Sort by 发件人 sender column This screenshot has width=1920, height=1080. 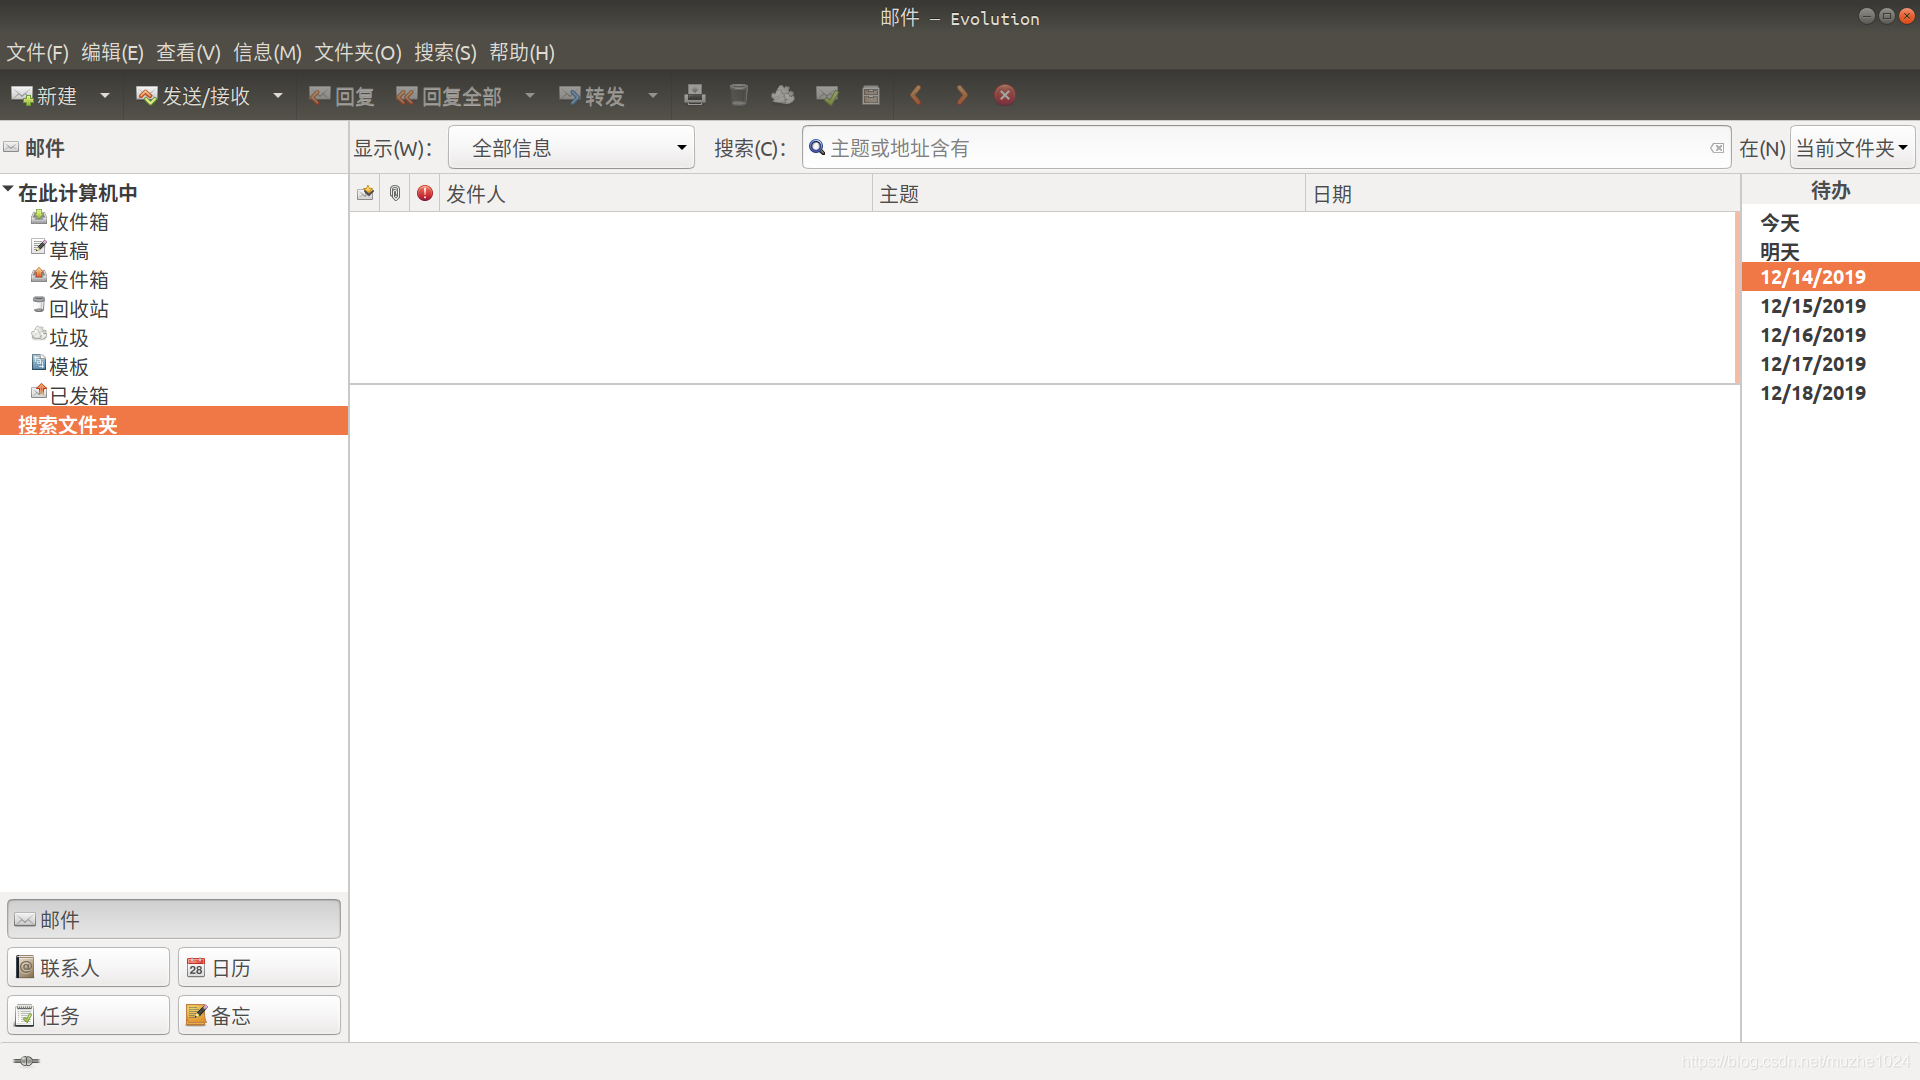(x=656, y=193)
